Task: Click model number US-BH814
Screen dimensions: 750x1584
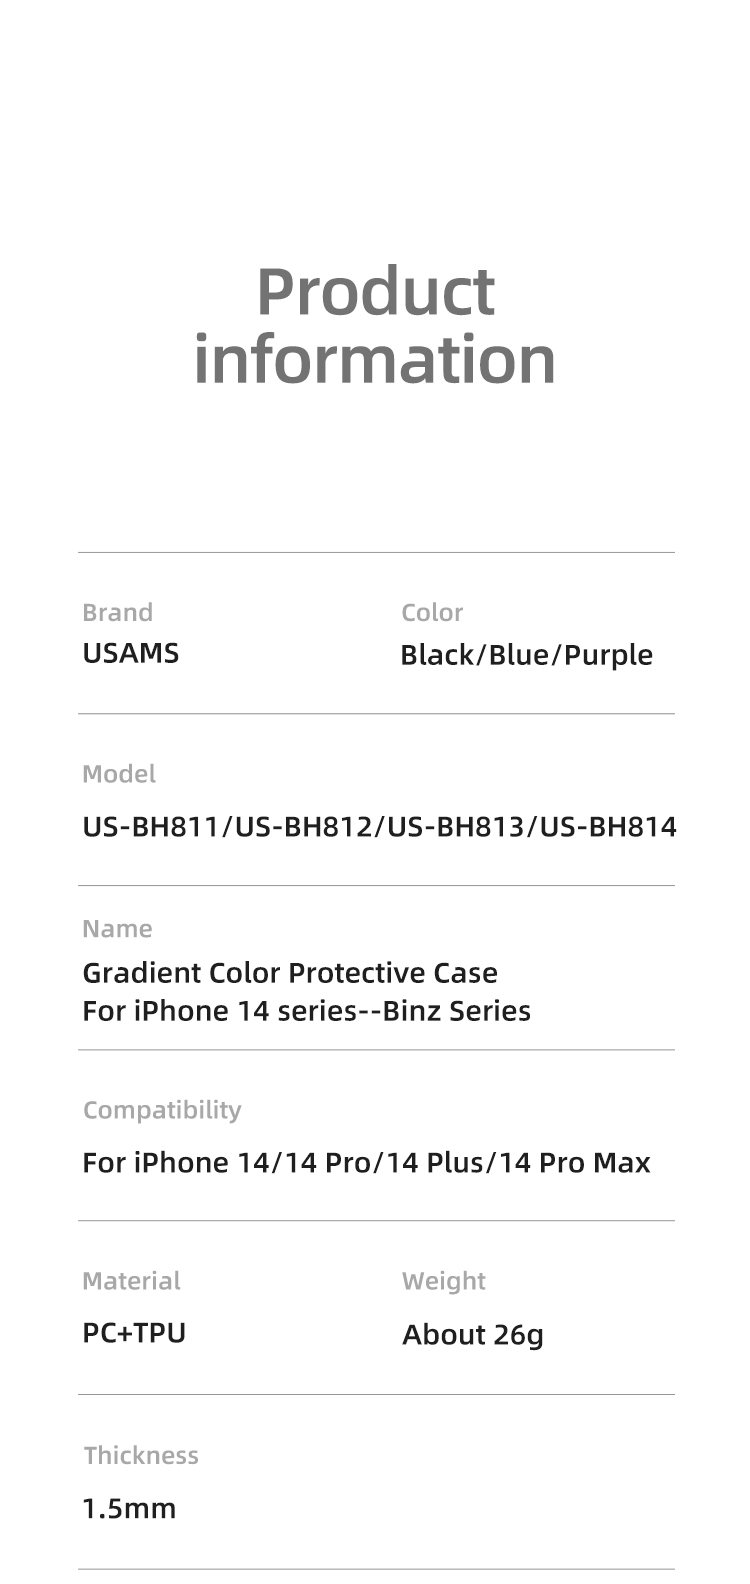Action: [608, 827]
